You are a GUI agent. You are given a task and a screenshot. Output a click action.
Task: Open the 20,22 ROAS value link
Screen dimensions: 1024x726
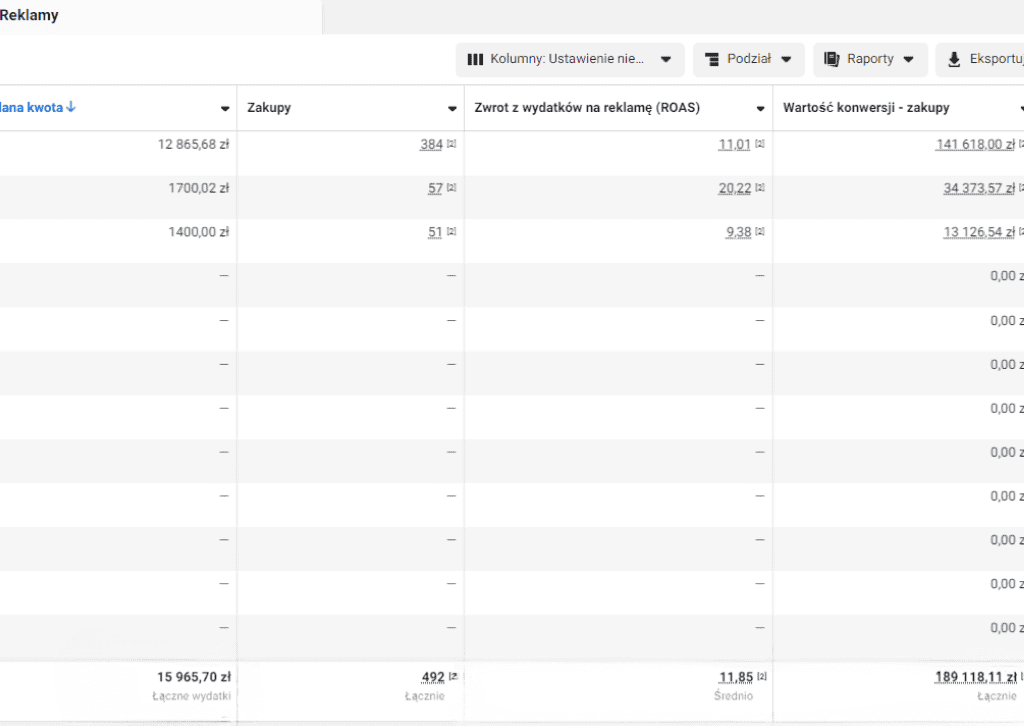click(x=734, y=188)
